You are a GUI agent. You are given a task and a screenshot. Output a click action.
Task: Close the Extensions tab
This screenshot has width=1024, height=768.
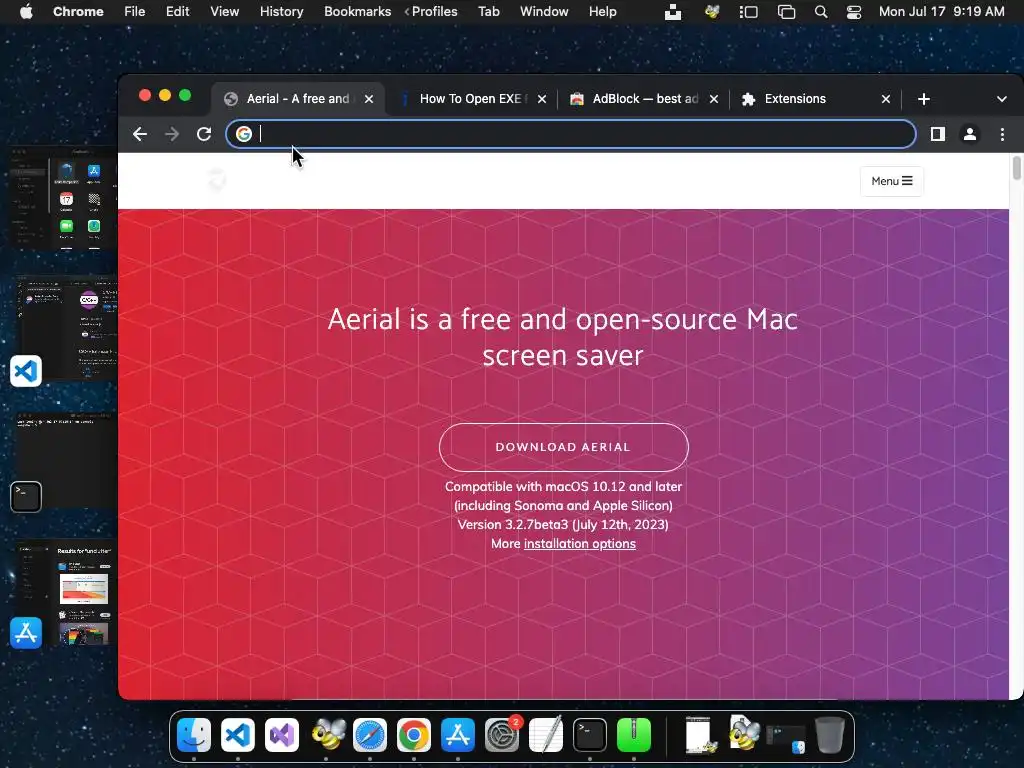click(x=886, y=99)
